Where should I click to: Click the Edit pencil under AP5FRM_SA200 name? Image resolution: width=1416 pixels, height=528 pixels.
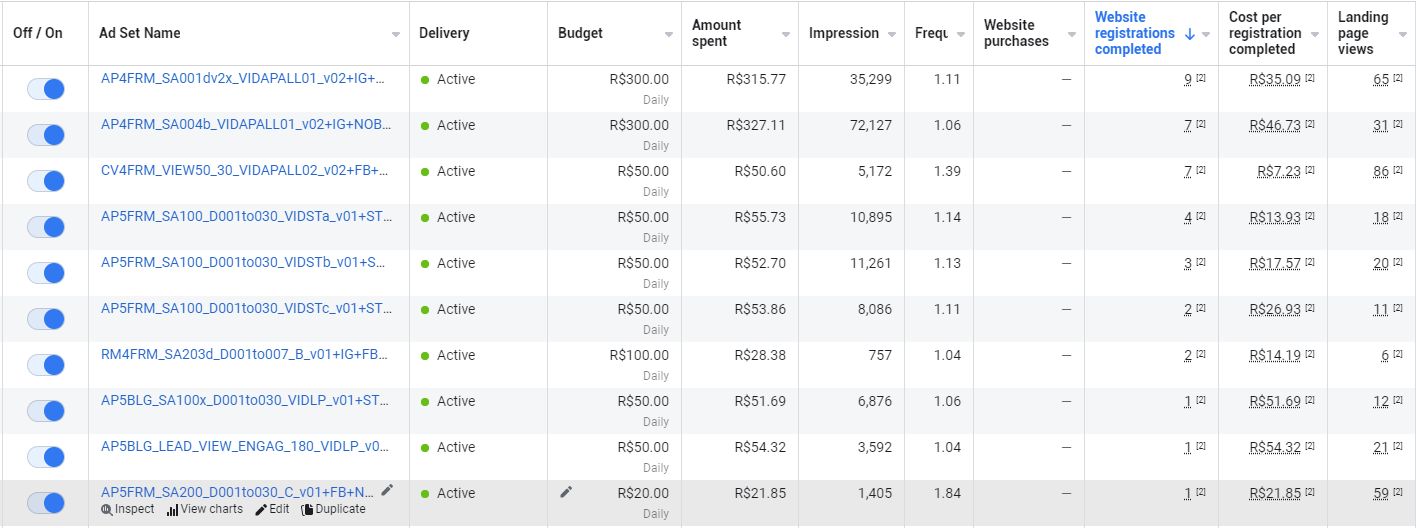[261, 510]
